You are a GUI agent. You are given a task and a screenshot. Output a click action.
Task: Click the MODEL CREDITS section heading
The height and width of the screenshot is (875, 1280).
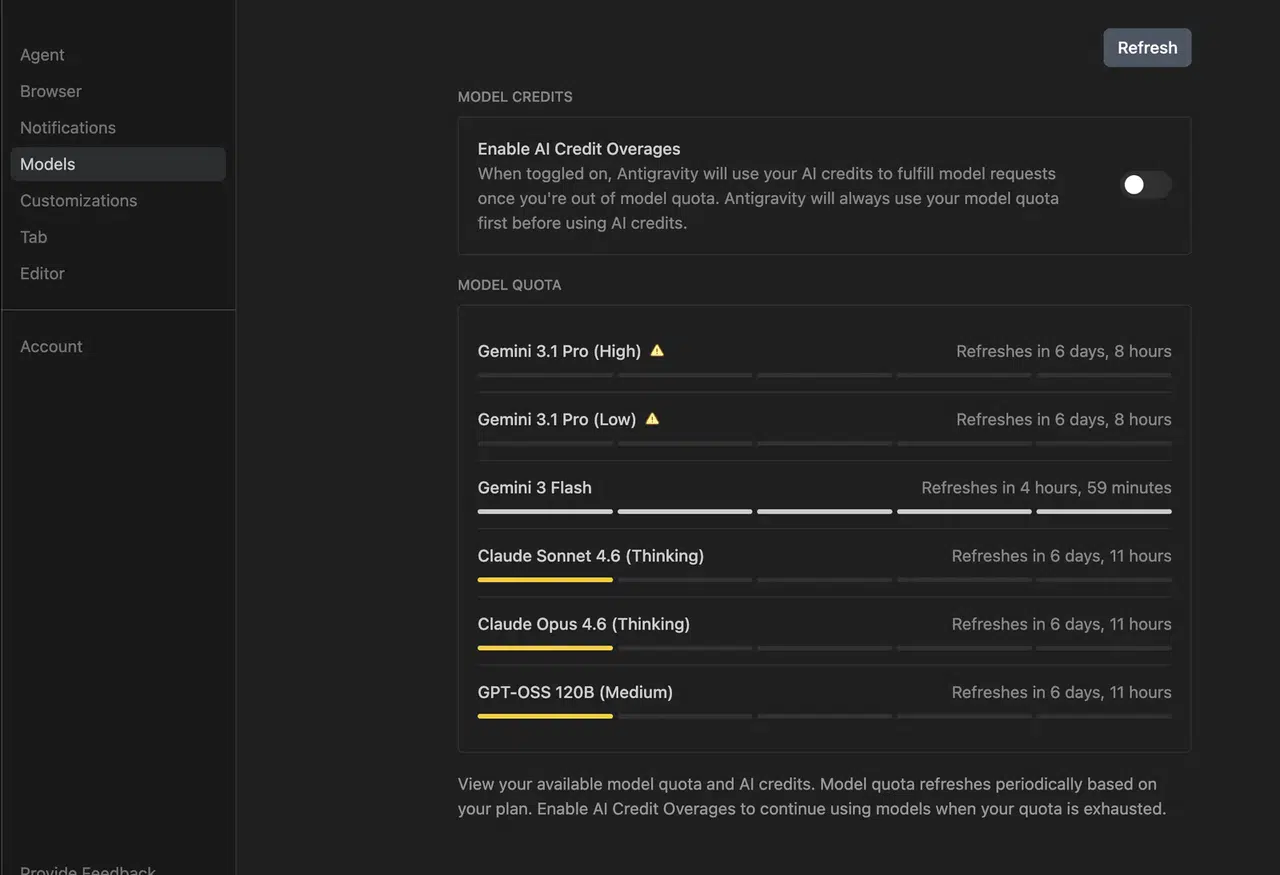(x=515, y=97)
